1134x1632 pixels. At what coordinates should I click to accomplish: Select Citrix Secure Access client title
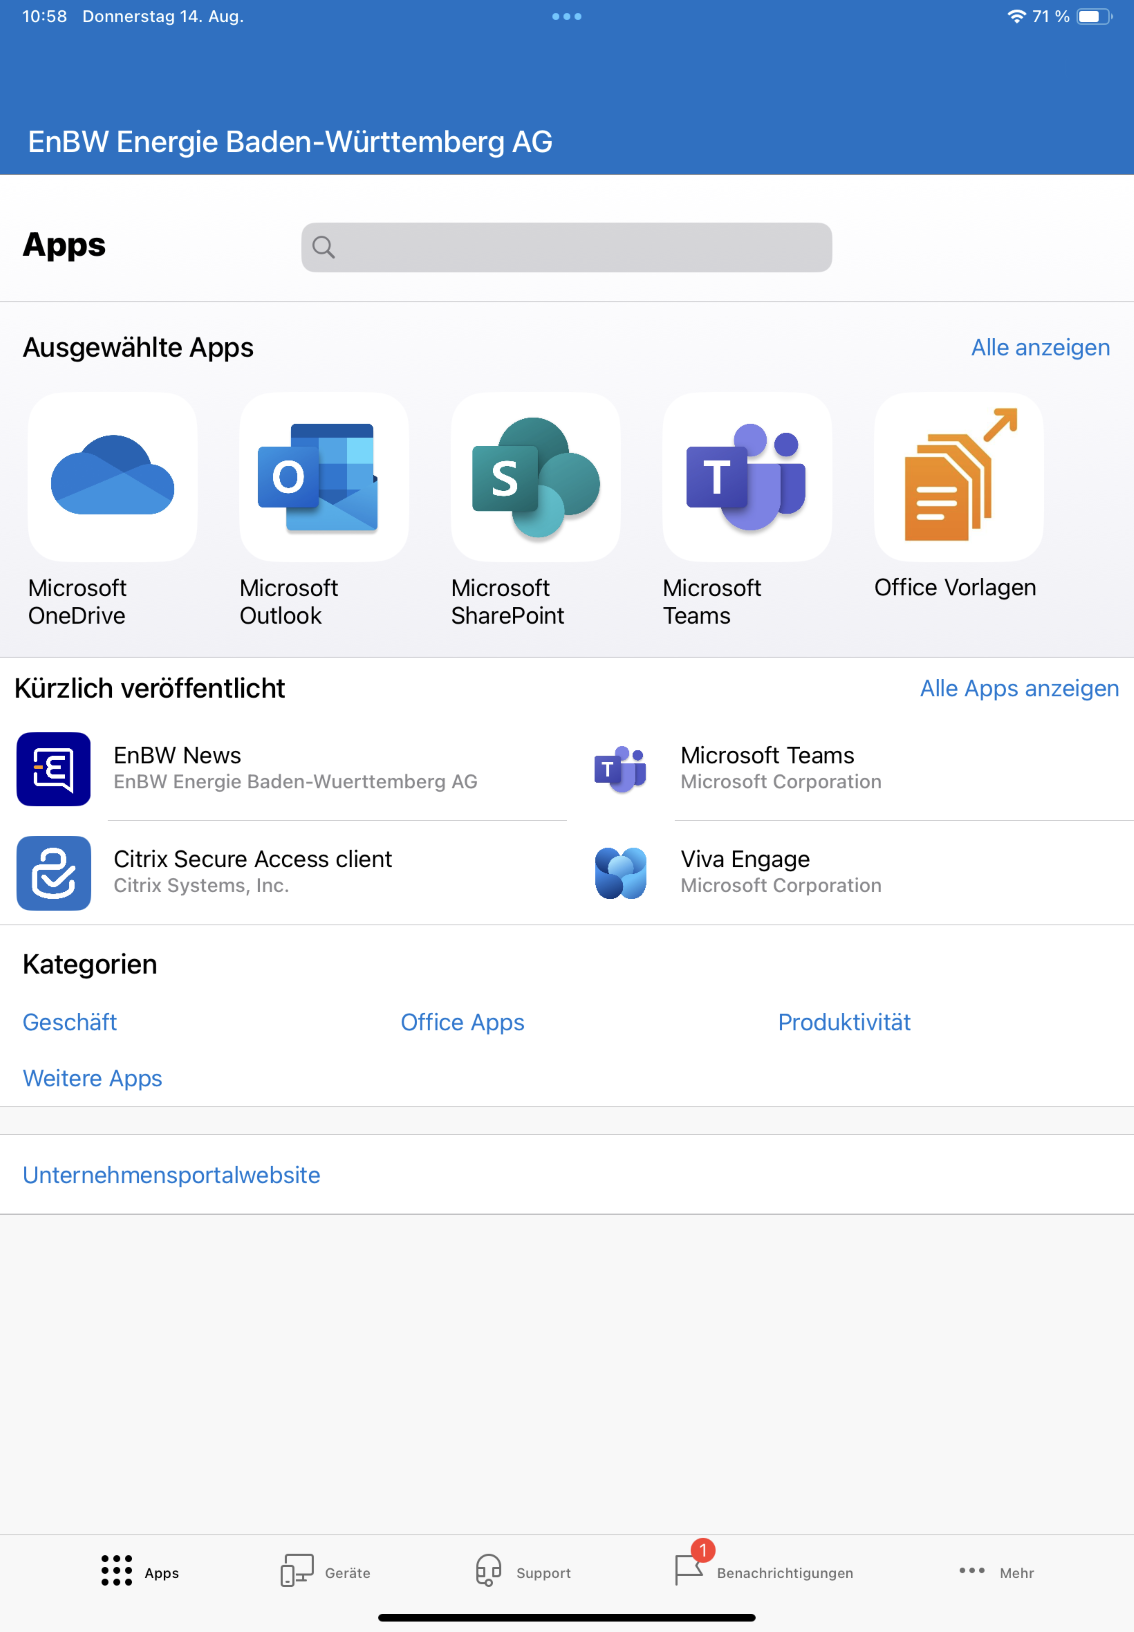coord(253,859)
